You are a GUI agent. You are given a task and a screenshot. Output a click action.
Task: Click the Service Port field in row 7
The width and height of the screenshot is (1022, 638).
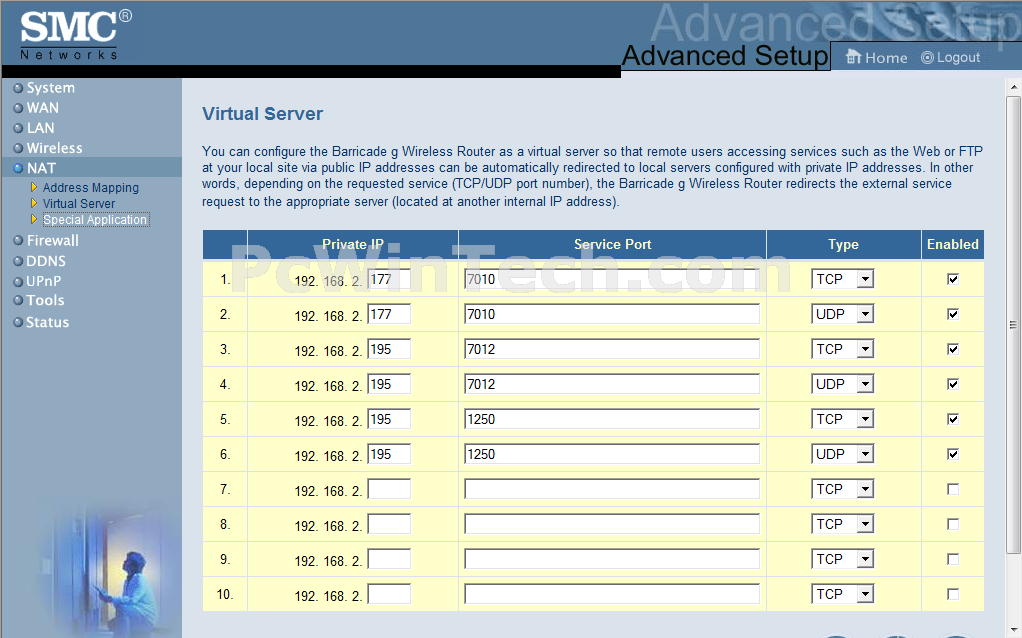point(611,489)
